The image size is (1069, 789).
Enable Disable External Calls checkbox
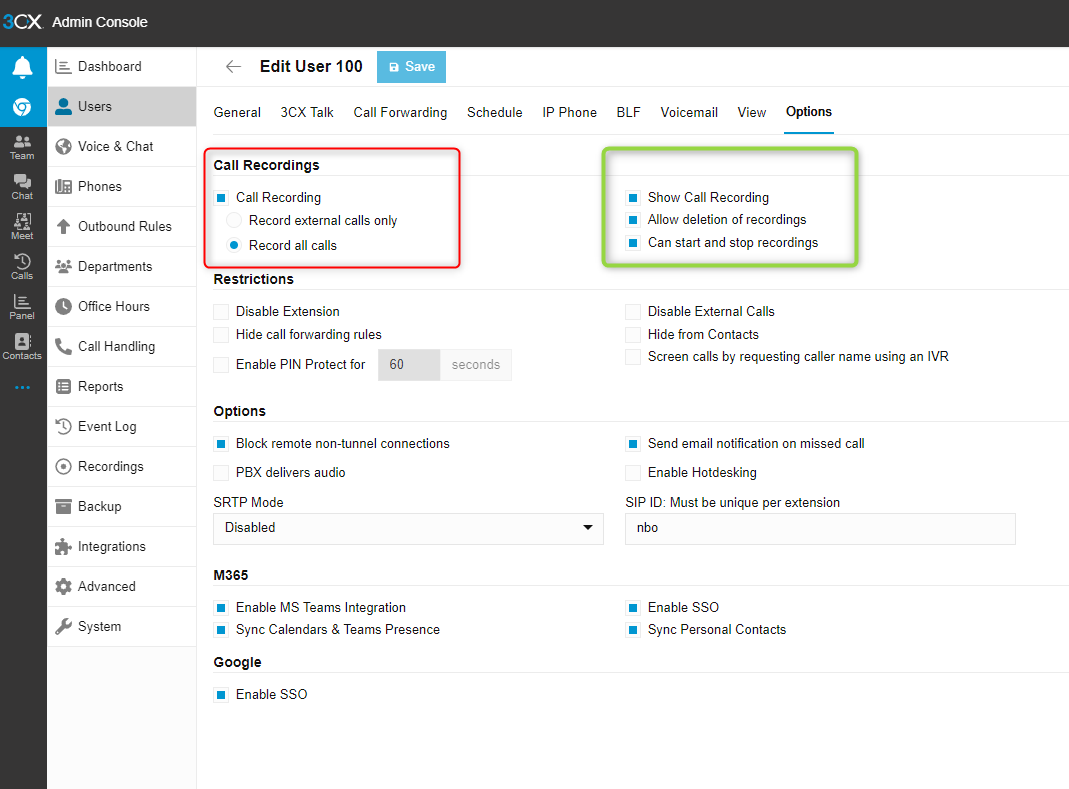(x=633, y=312)
